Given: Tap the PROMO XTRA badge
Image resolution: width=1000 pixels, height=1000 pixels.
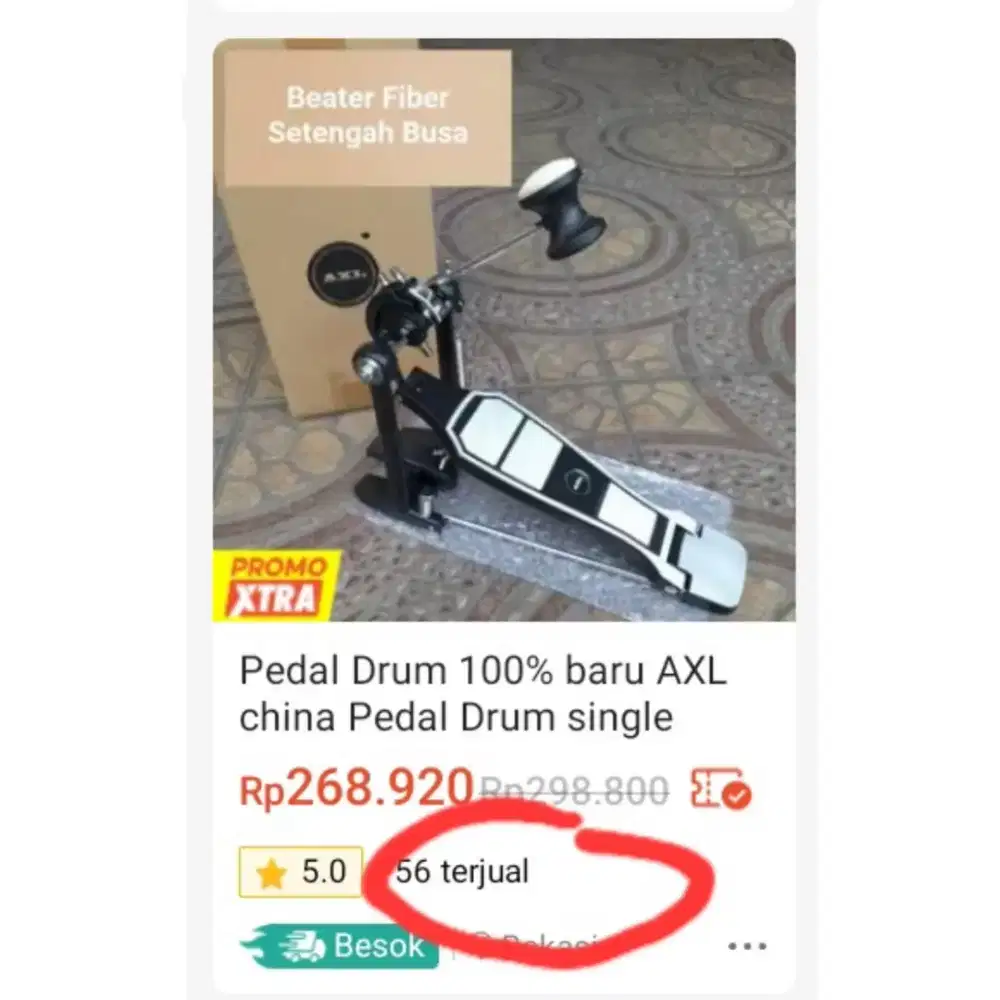Looking at the screenshot, I should tap(277, 587).
